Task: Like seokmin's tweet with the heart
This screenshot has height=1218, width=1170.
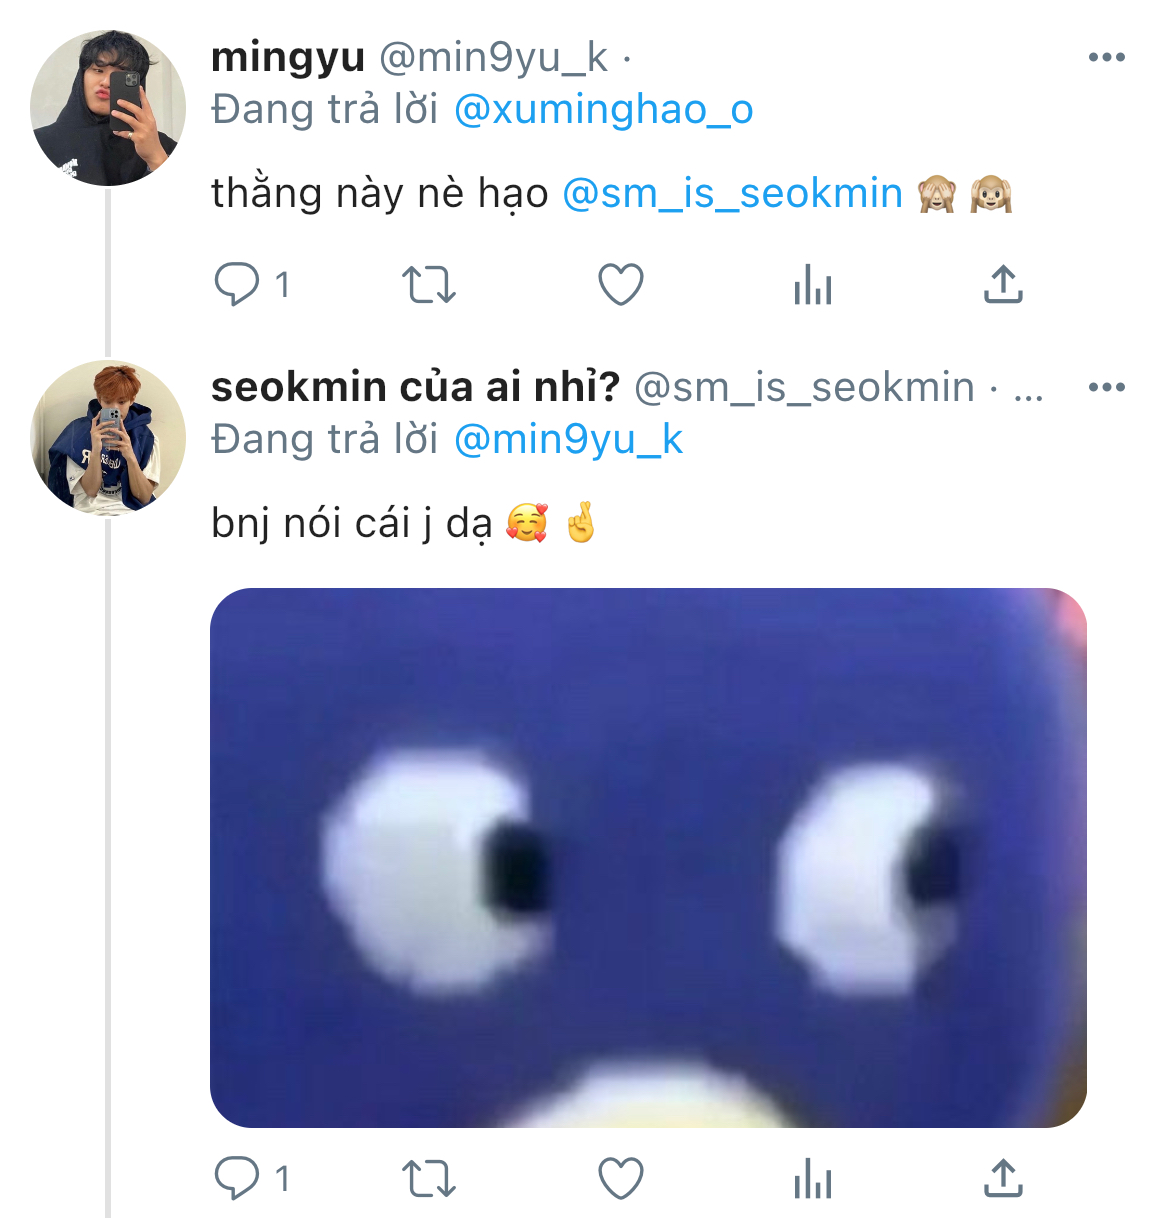Action: (620, 1178)
